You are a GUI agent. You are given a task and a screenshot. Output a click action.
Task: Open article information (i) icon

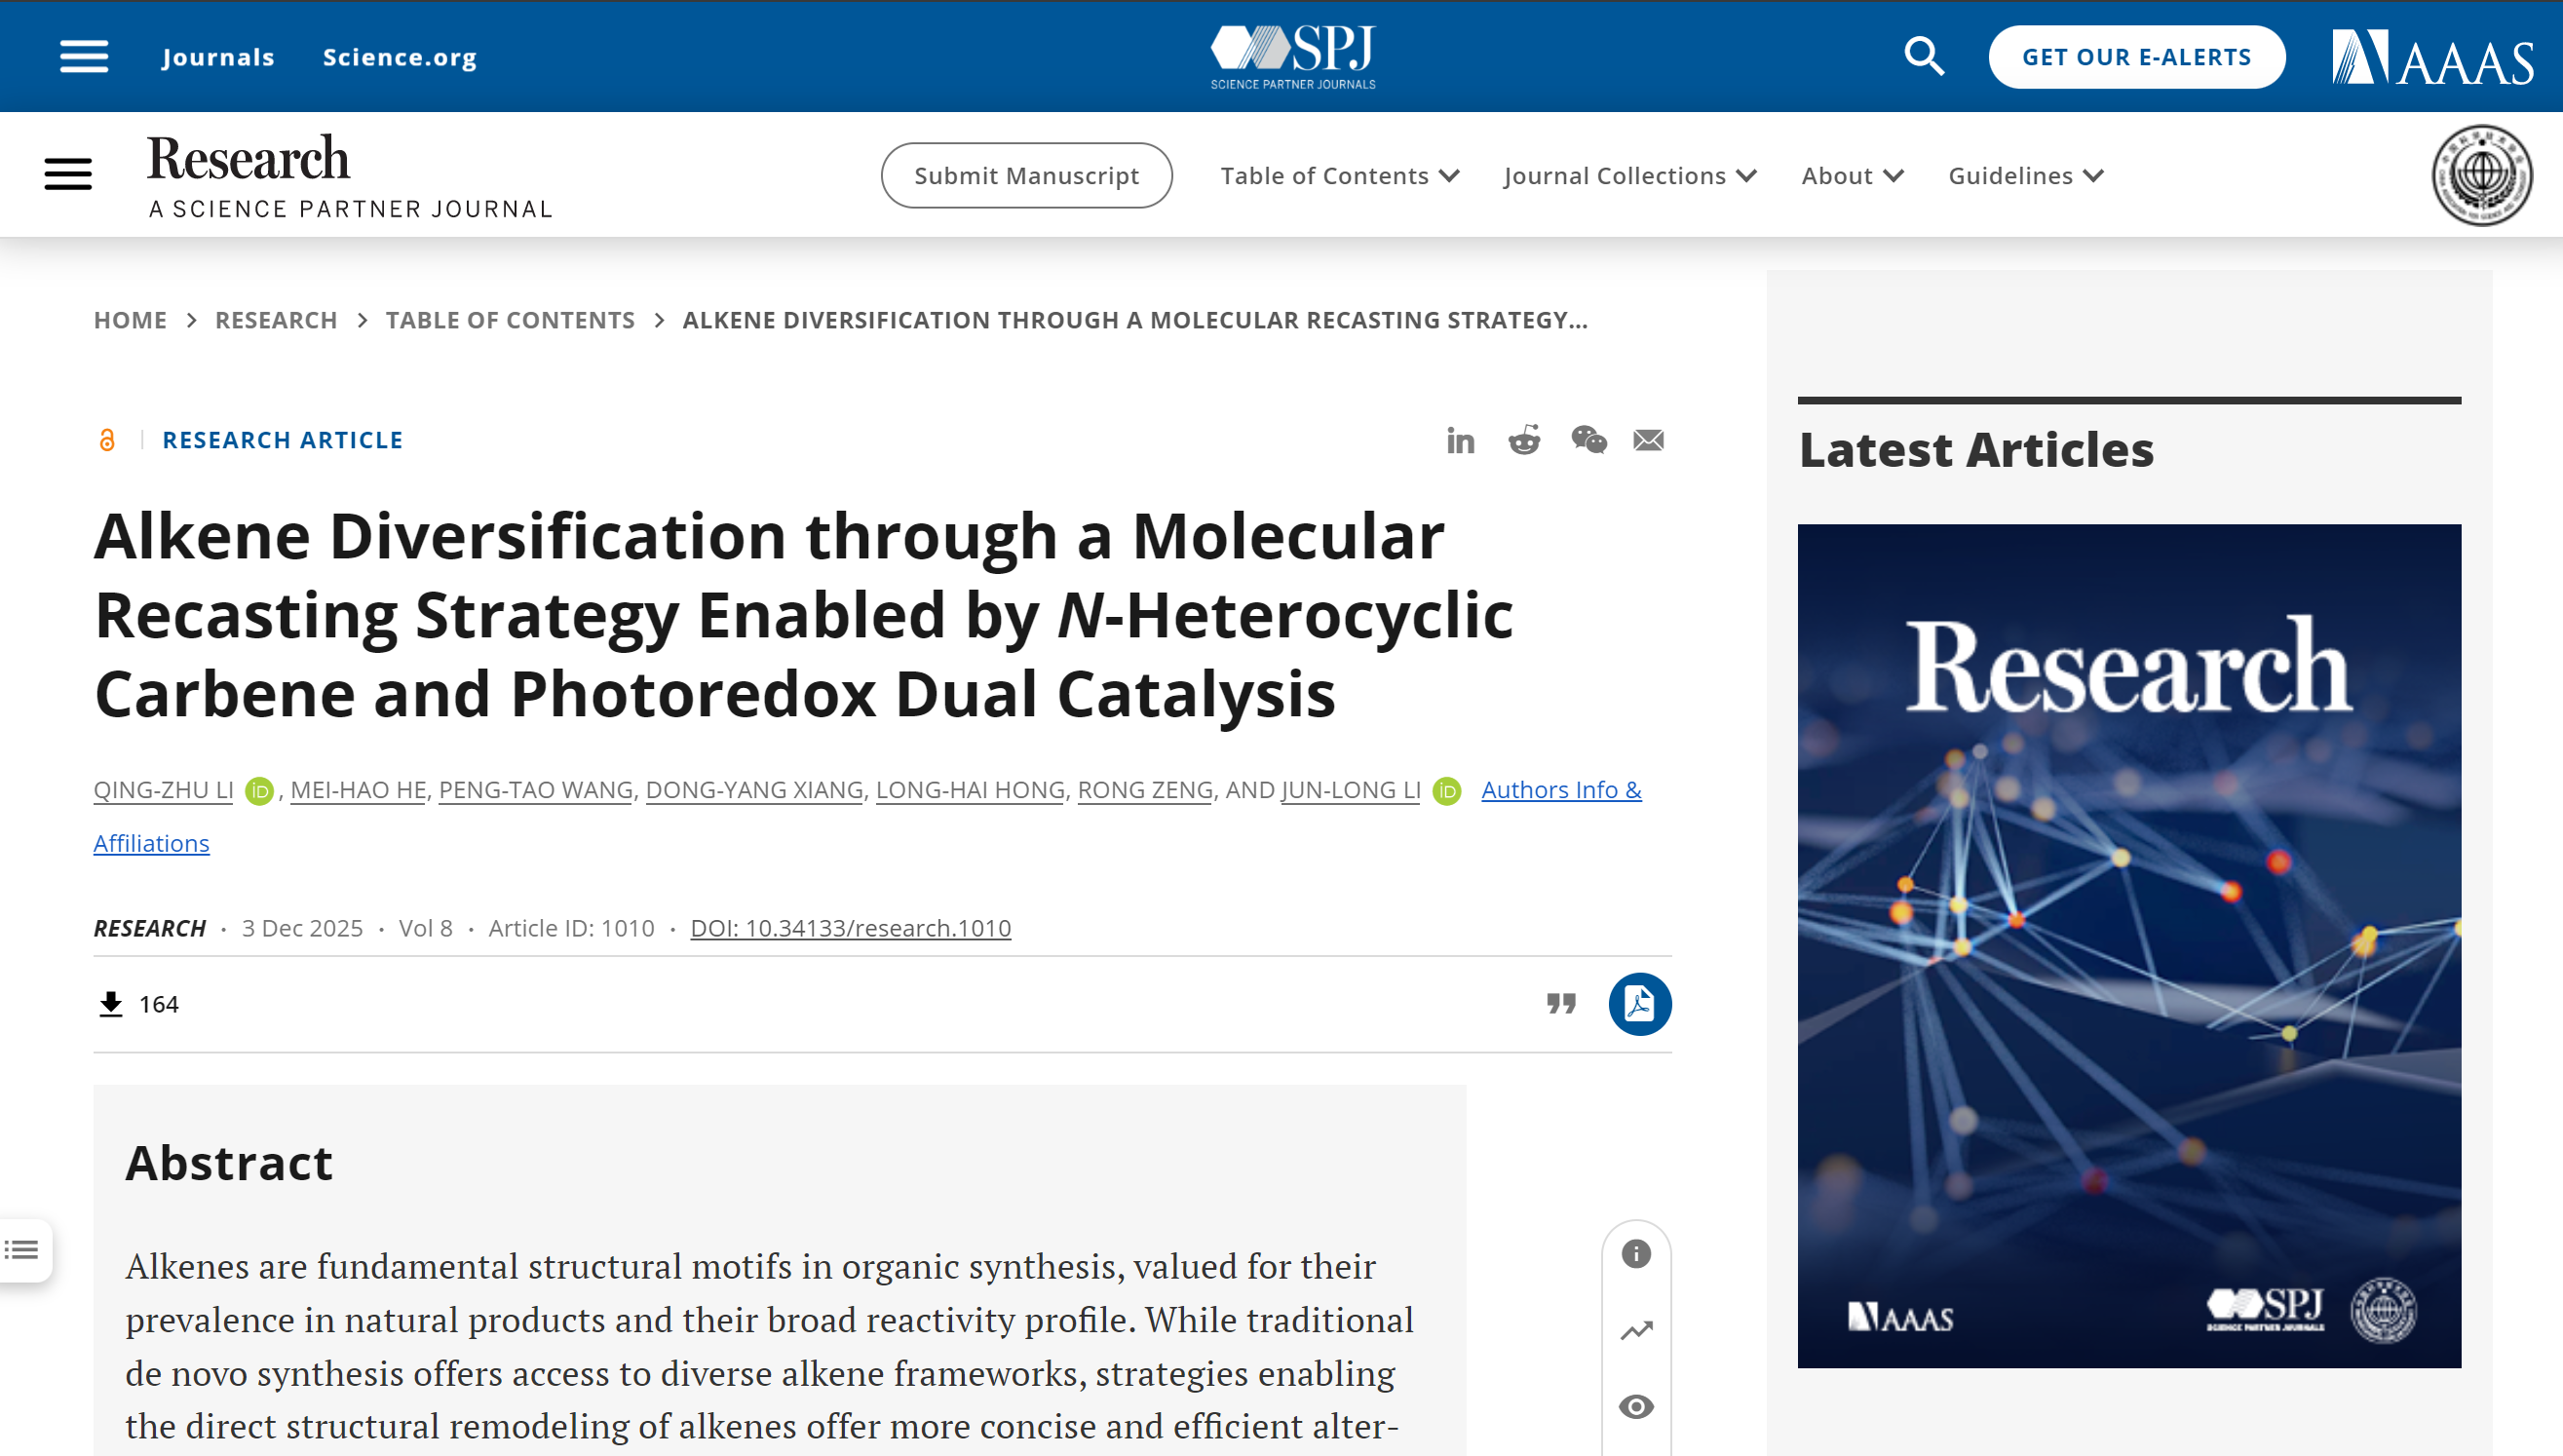[1636, 1254]
